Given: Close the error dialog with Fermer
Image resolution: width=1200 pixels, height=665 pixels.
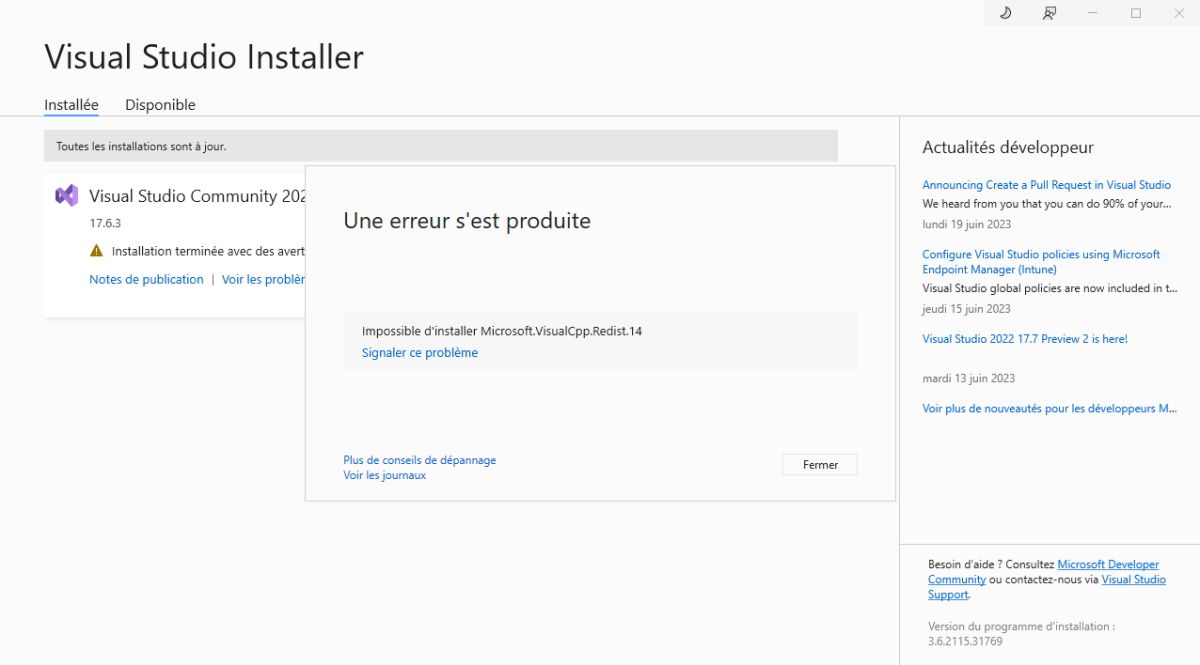Looking at the screenshot, I should click(x=820, y=464).
